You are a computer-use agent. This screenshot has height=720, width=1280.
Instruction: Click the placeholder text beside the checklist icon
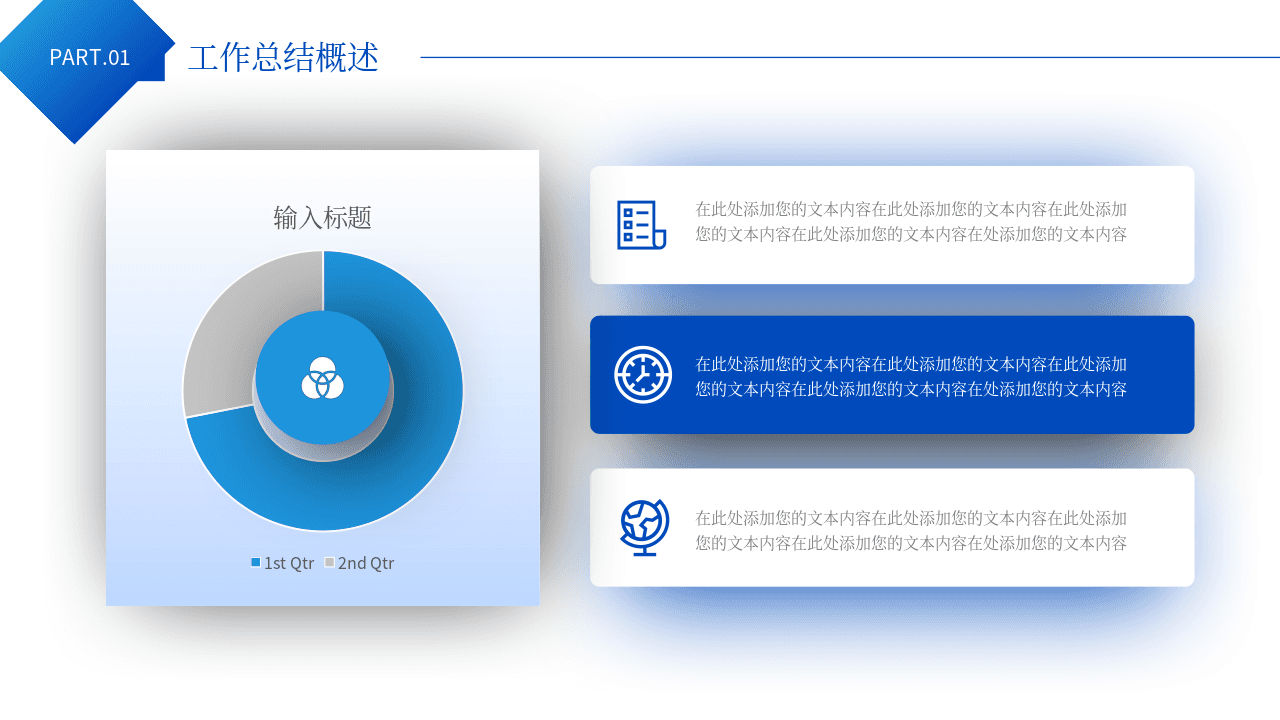[911, 222]
